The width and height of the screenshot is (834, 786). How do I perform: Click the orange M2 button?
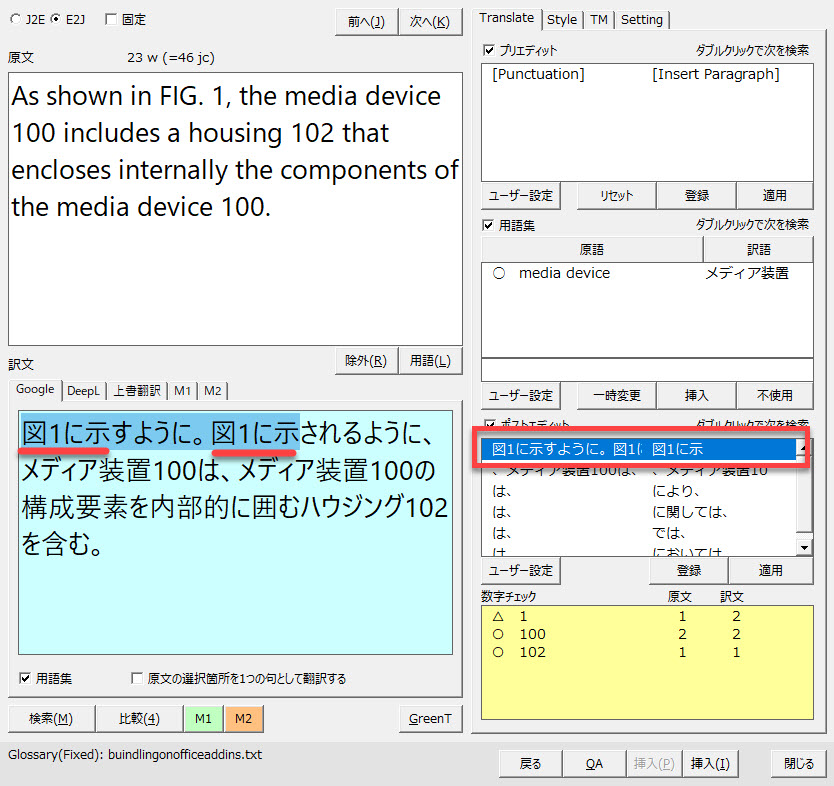[243, 718]
